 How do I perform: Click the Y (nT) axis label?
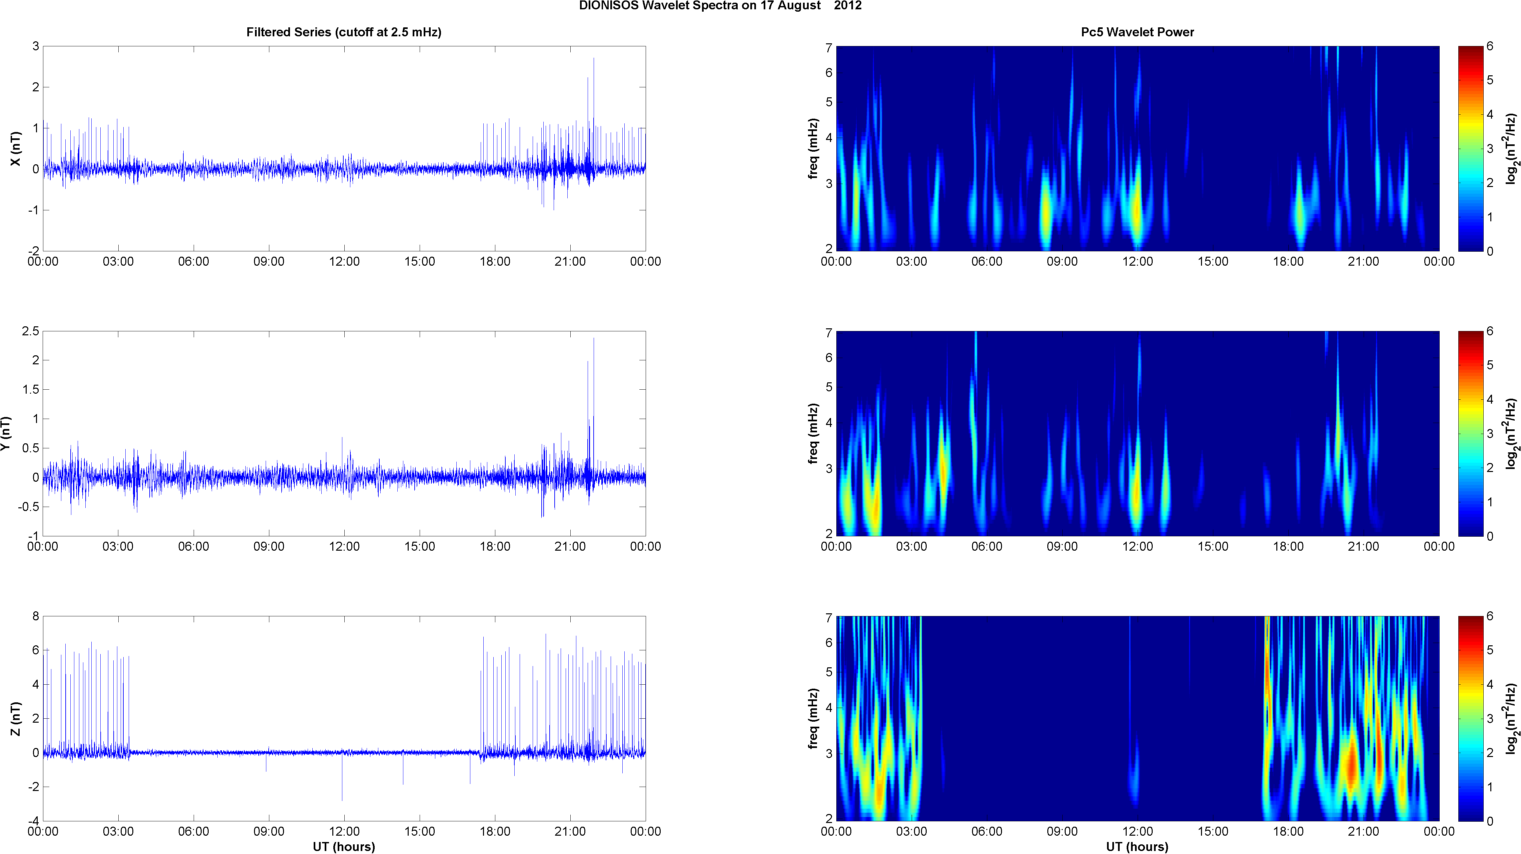6,434
